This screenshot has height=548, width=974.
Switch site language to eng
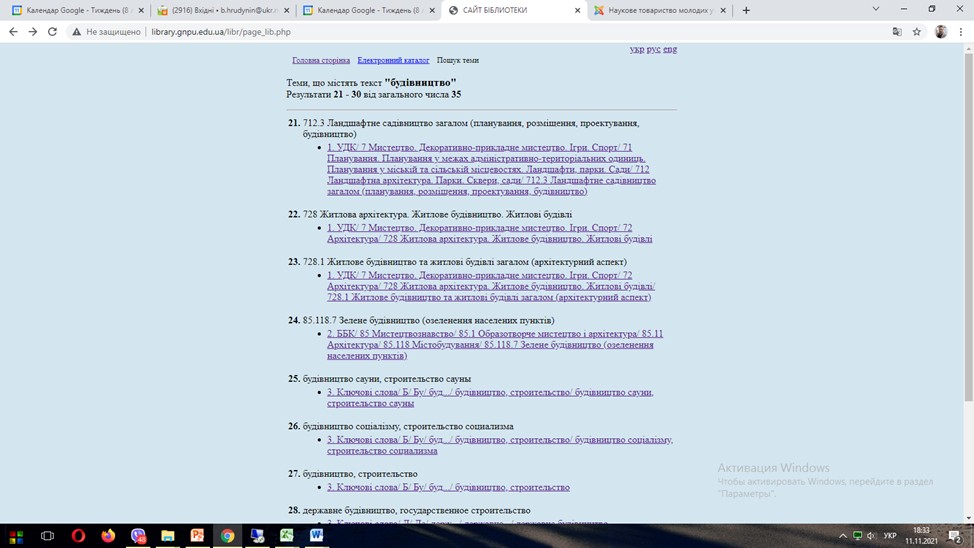(670, 49)
